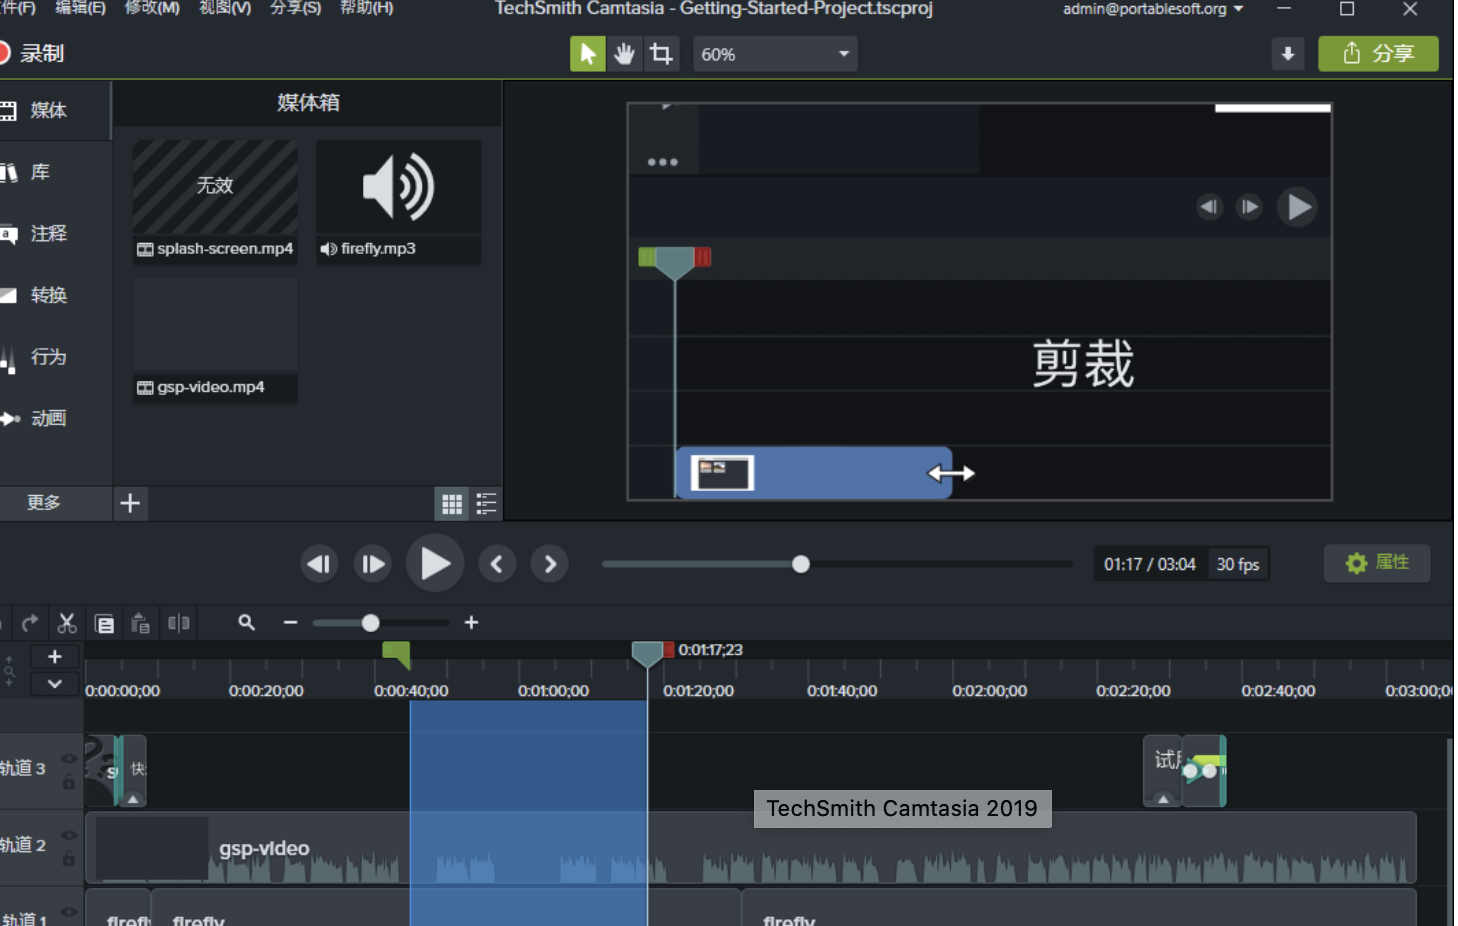Image resolution: width=1458 pixels, height=926 pixels.
Task: Click the copy icon in timeline toolbar
Action: (x=104, y=624)
